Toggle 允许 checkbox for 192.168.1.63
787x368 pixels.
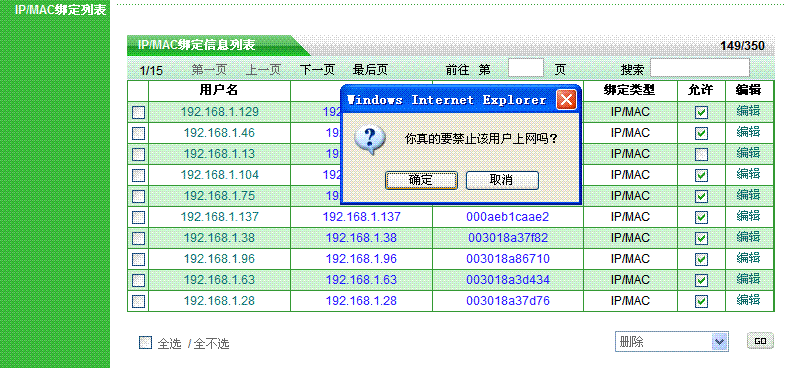701,280
